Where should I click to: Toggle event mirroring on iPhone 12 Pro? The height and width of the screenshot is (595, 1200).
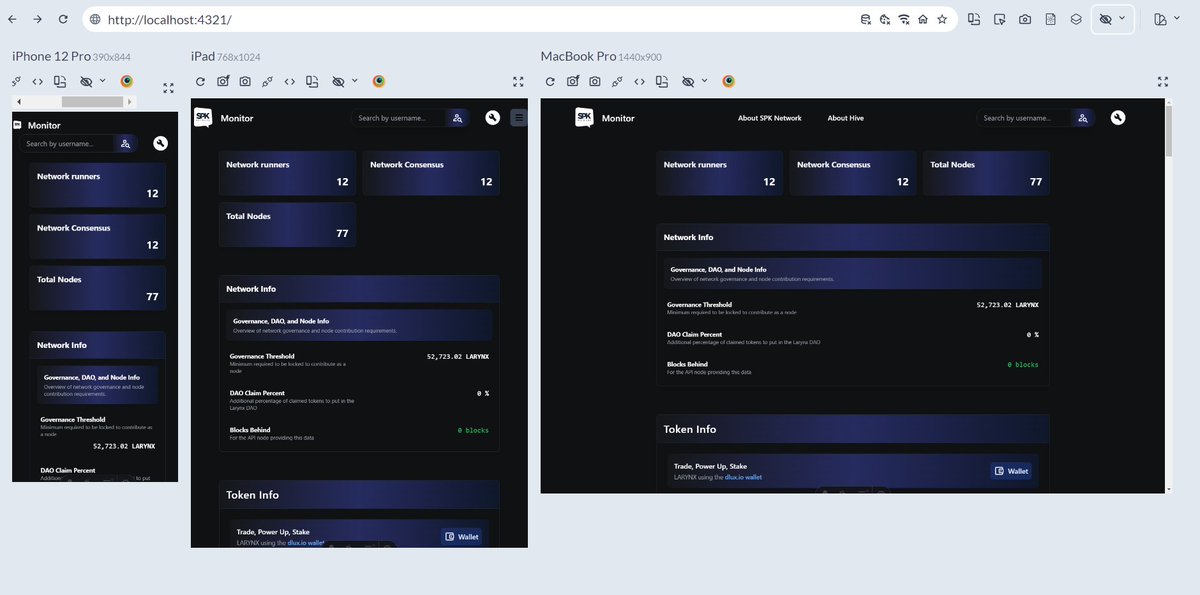(16, 81)
